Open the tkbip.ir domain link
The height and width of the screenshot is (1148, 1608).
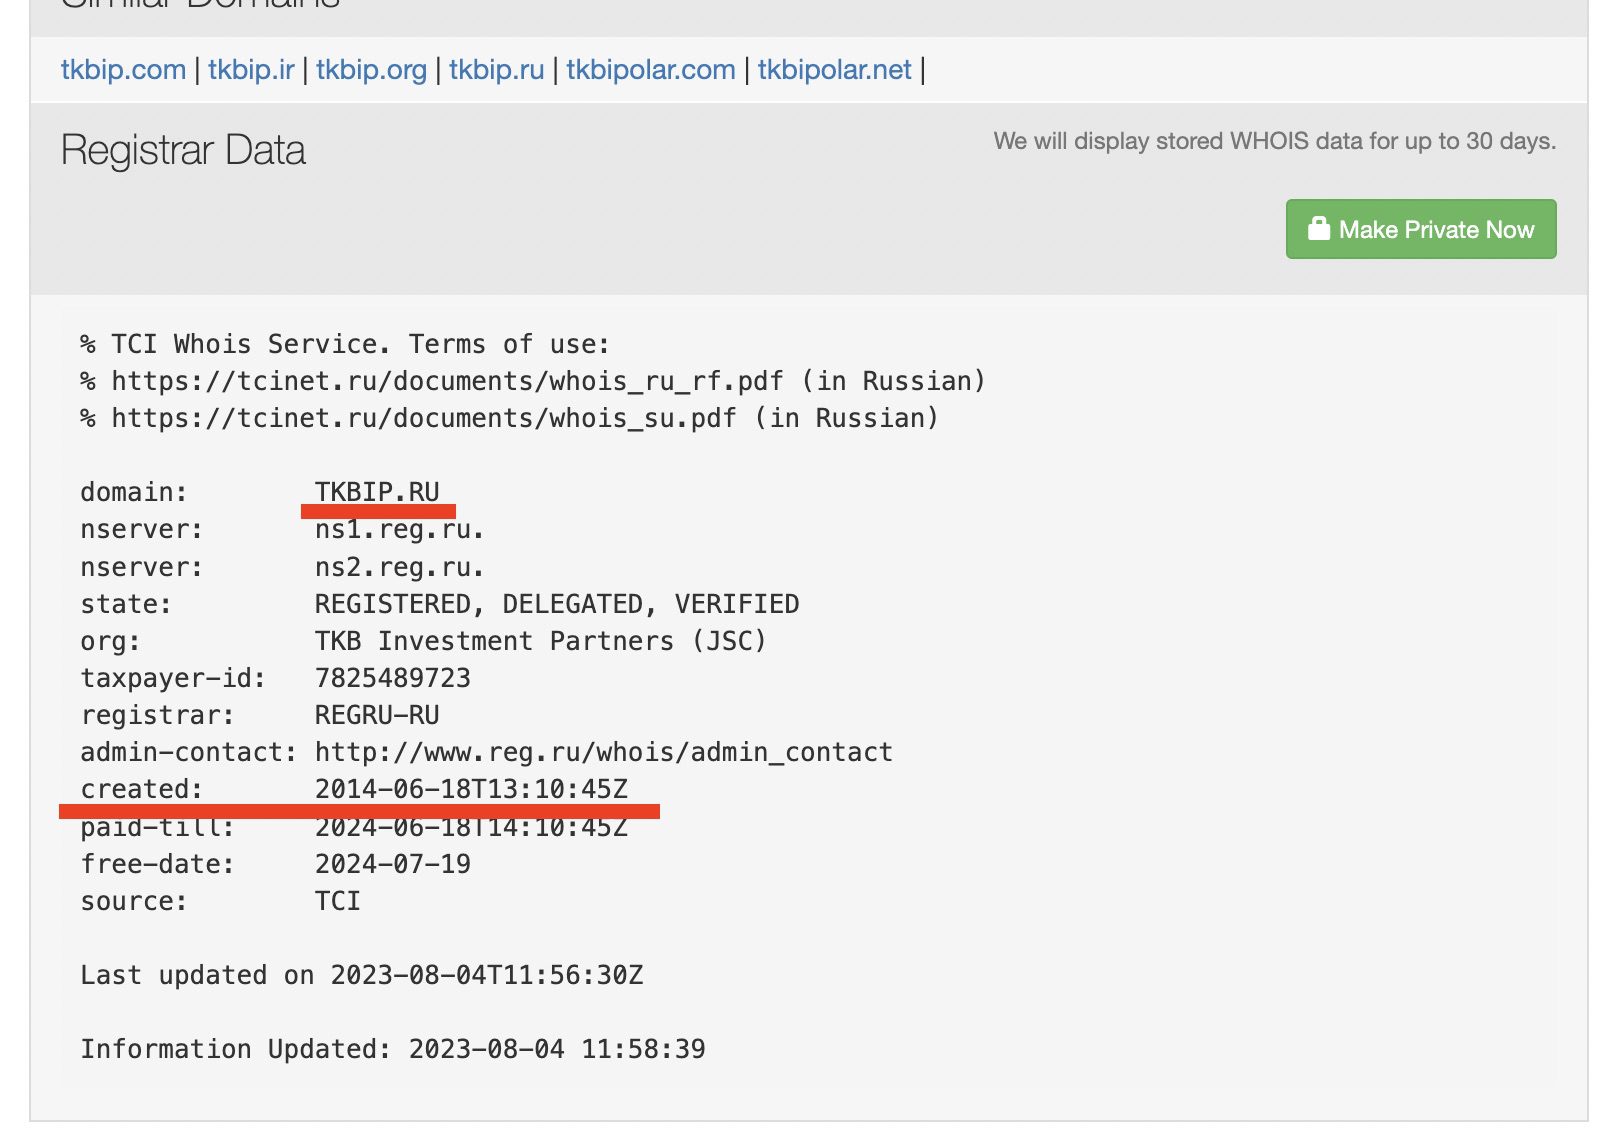[251, 70]
